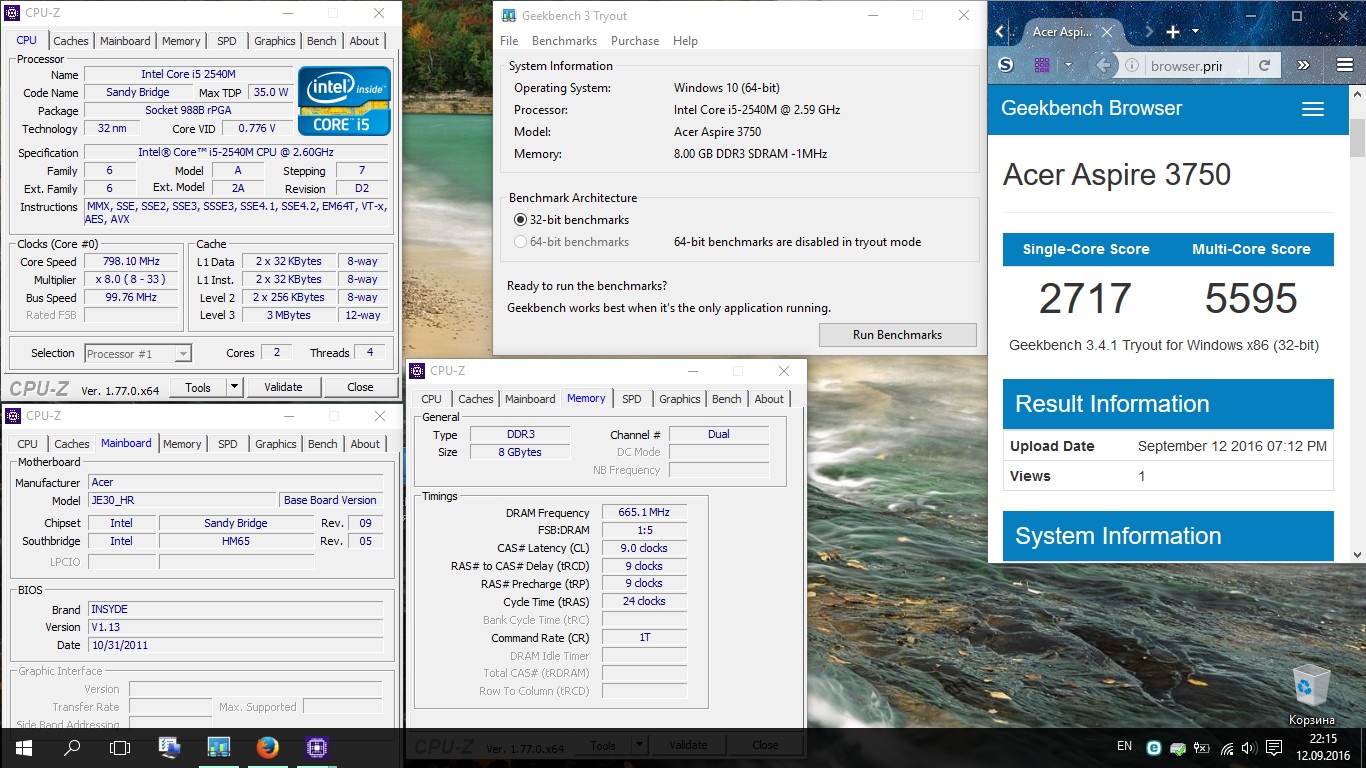Image resolution: width=1366 pixels, height=768 pixels.
Task: Open the Wi-Fi network tray icon
Action: (1226, 747)
